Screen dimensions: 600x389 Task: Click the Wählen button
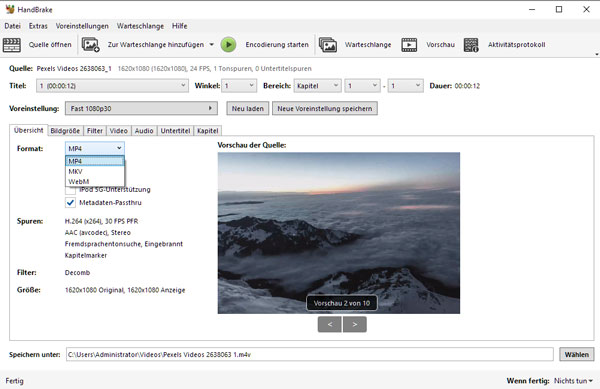(577, 355)
